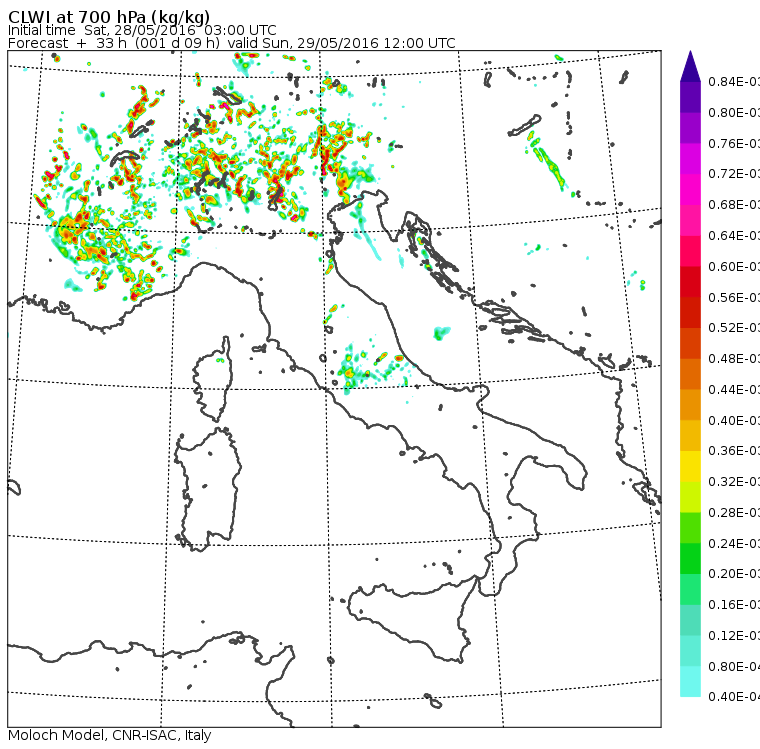Click the dark purple arrow atop the colorbar
760x749 pixels.
690,66
